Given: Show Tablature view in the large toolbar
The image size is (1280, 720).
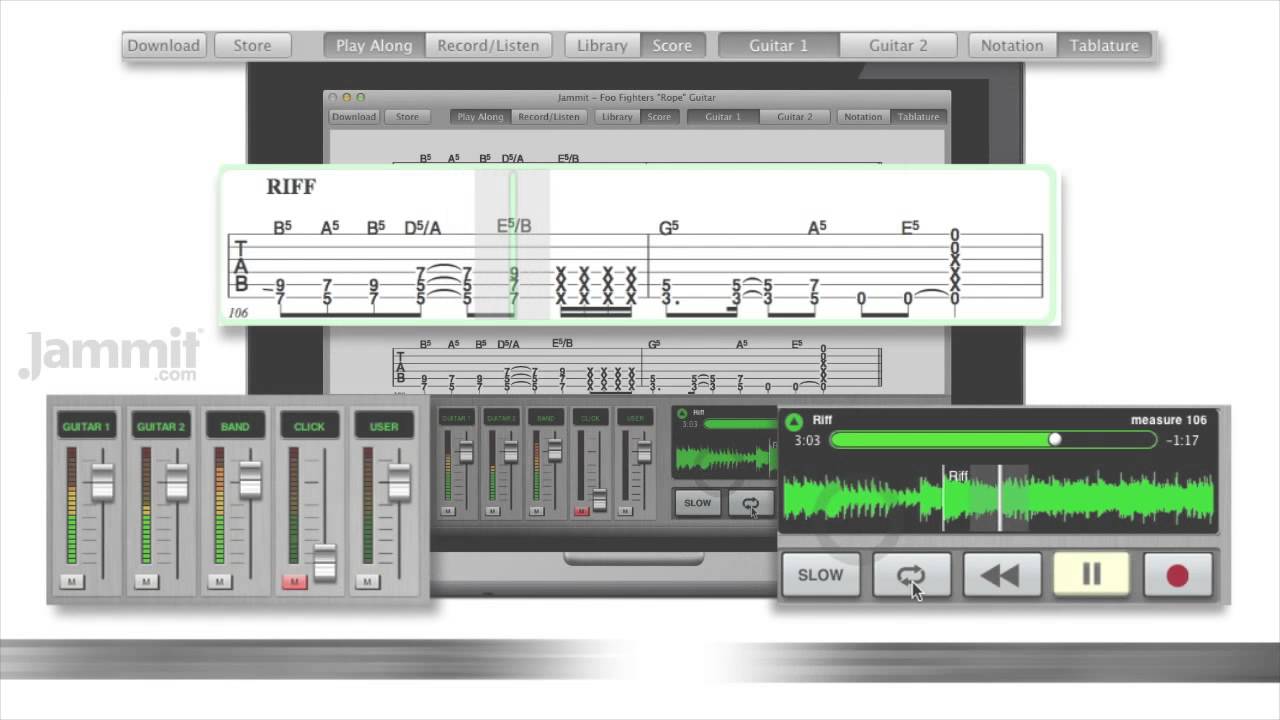Looking at the screenshot, I should point(1104,45).
